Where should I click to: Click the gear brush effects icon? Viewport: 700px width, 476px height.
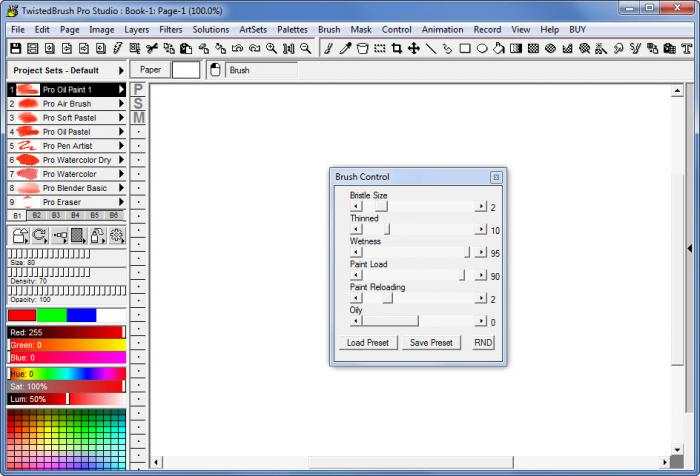tap(117, 235)
